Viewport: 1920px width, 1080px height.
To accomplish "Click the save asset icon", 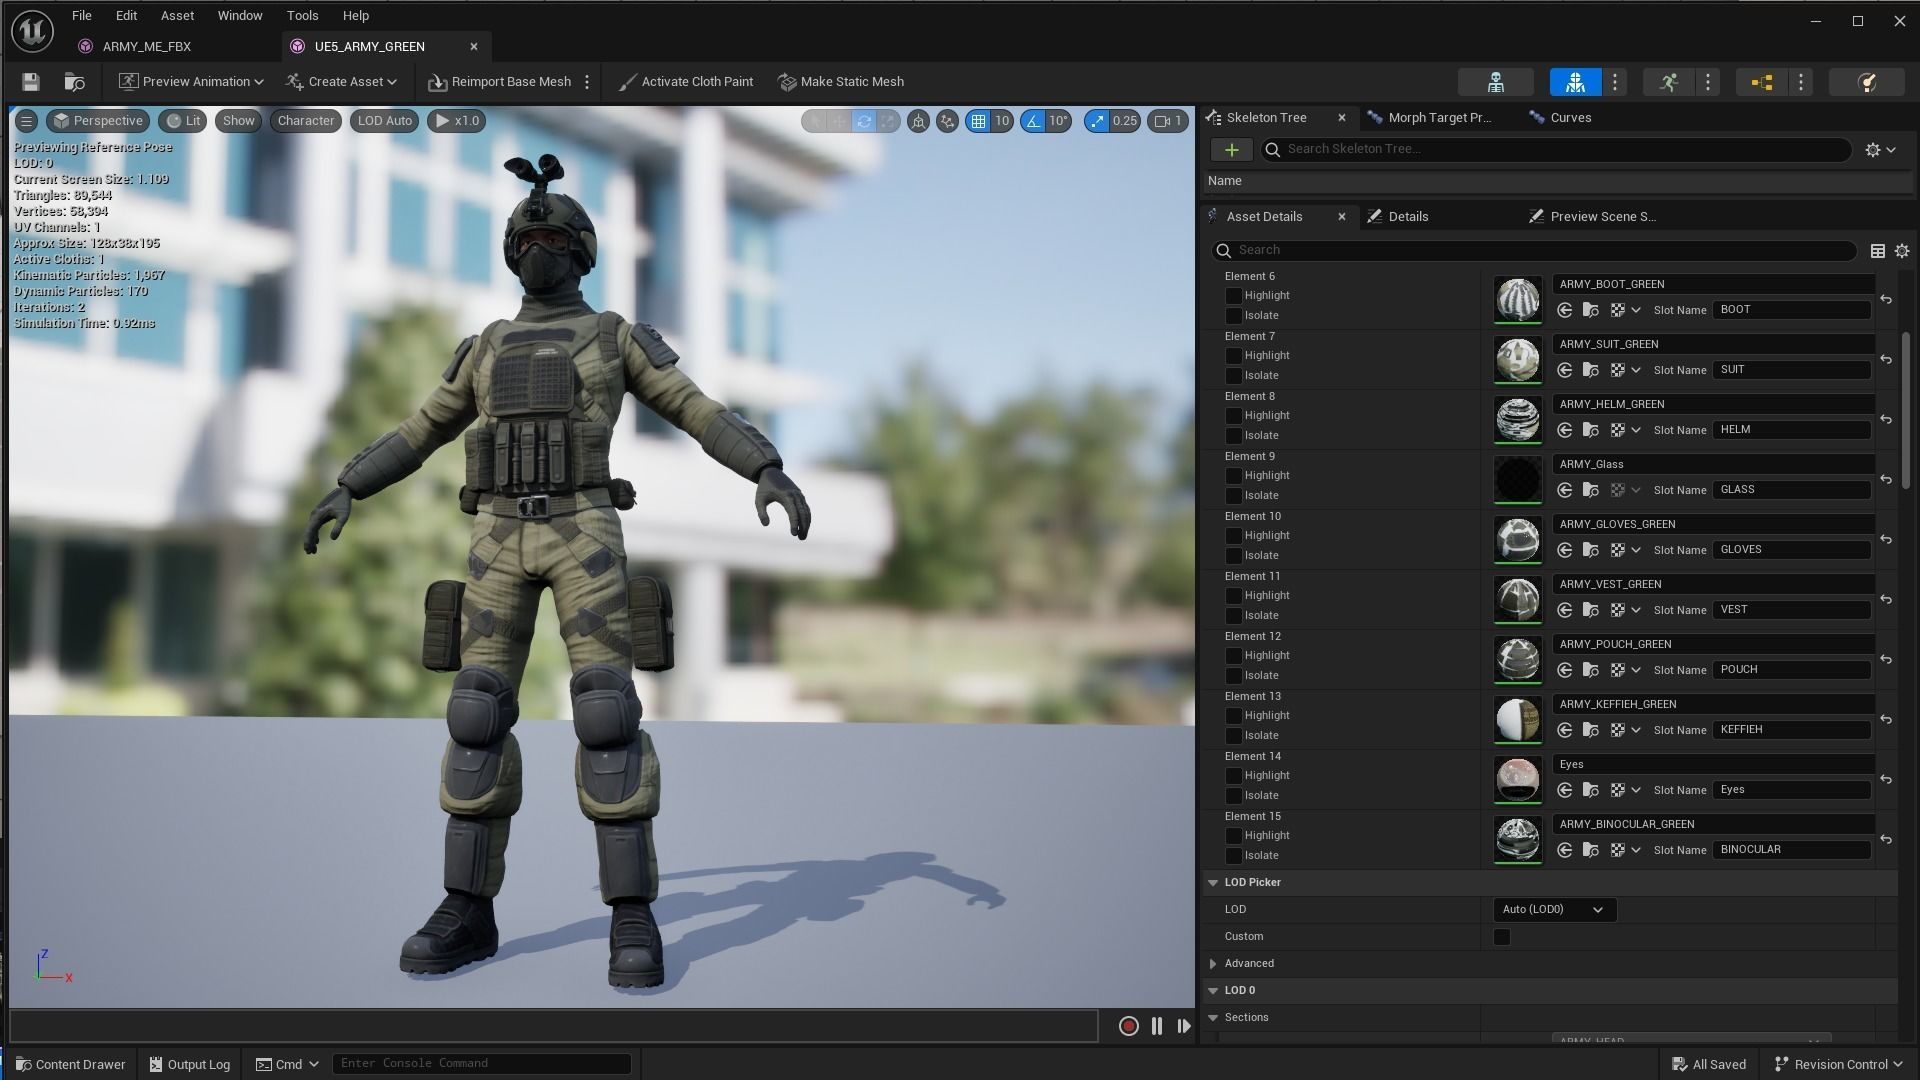I will [x=30, y=82].
